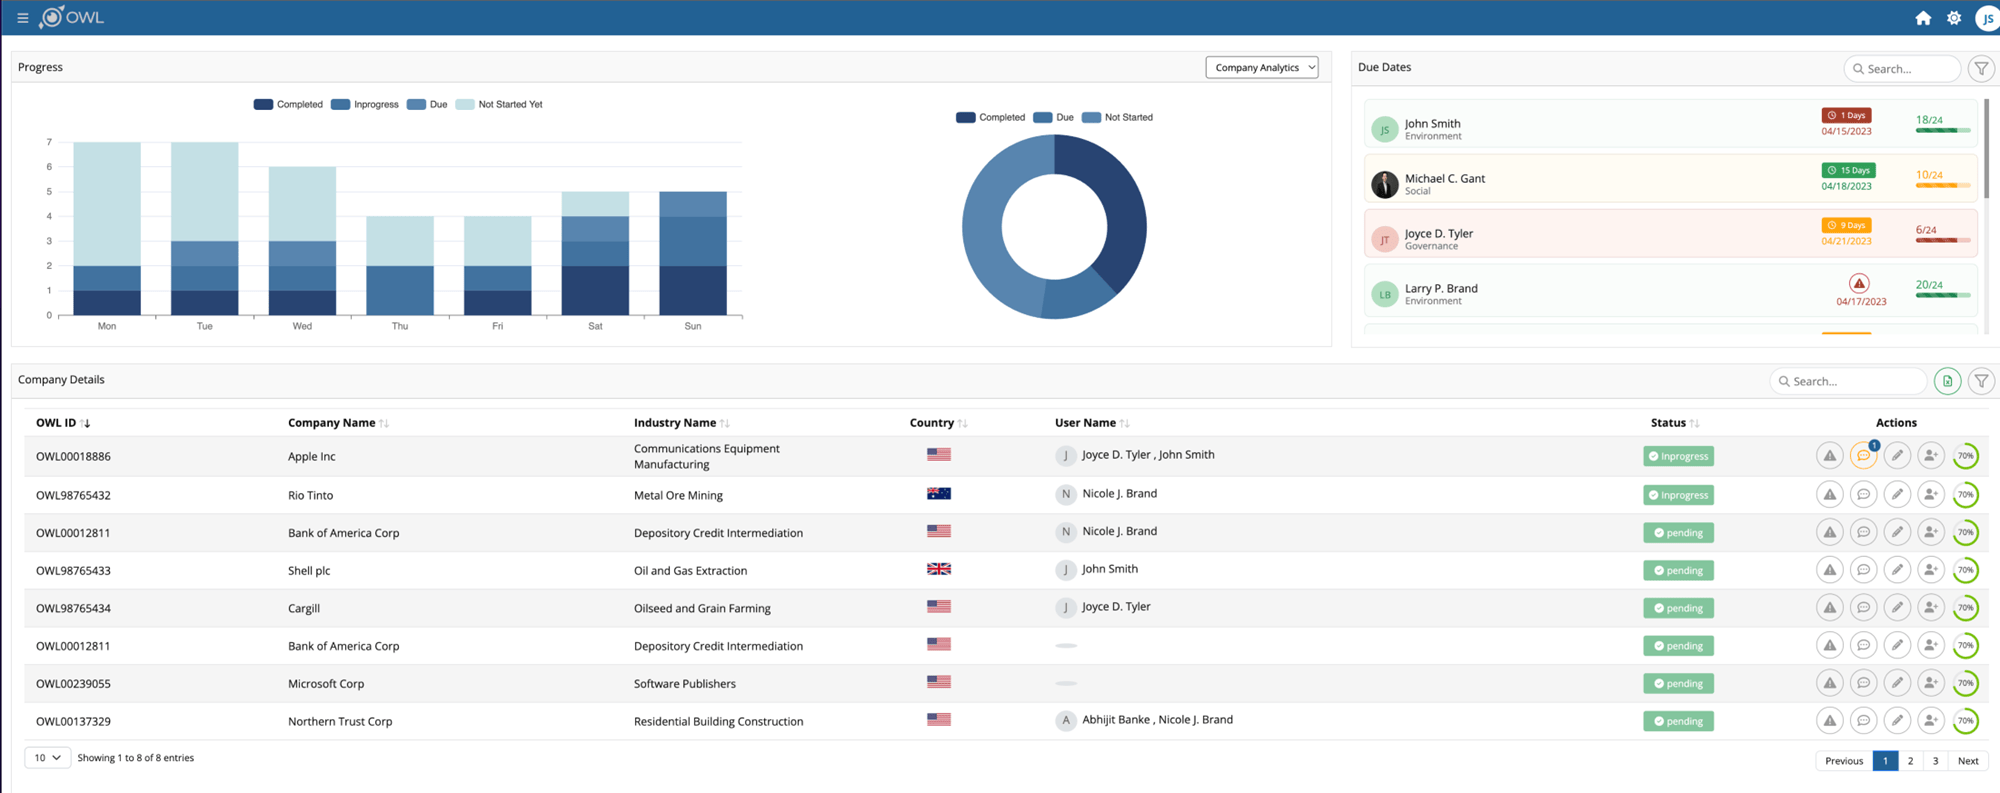Click Inprogress status badge for Apple Inc

[x=1678, y=456]
